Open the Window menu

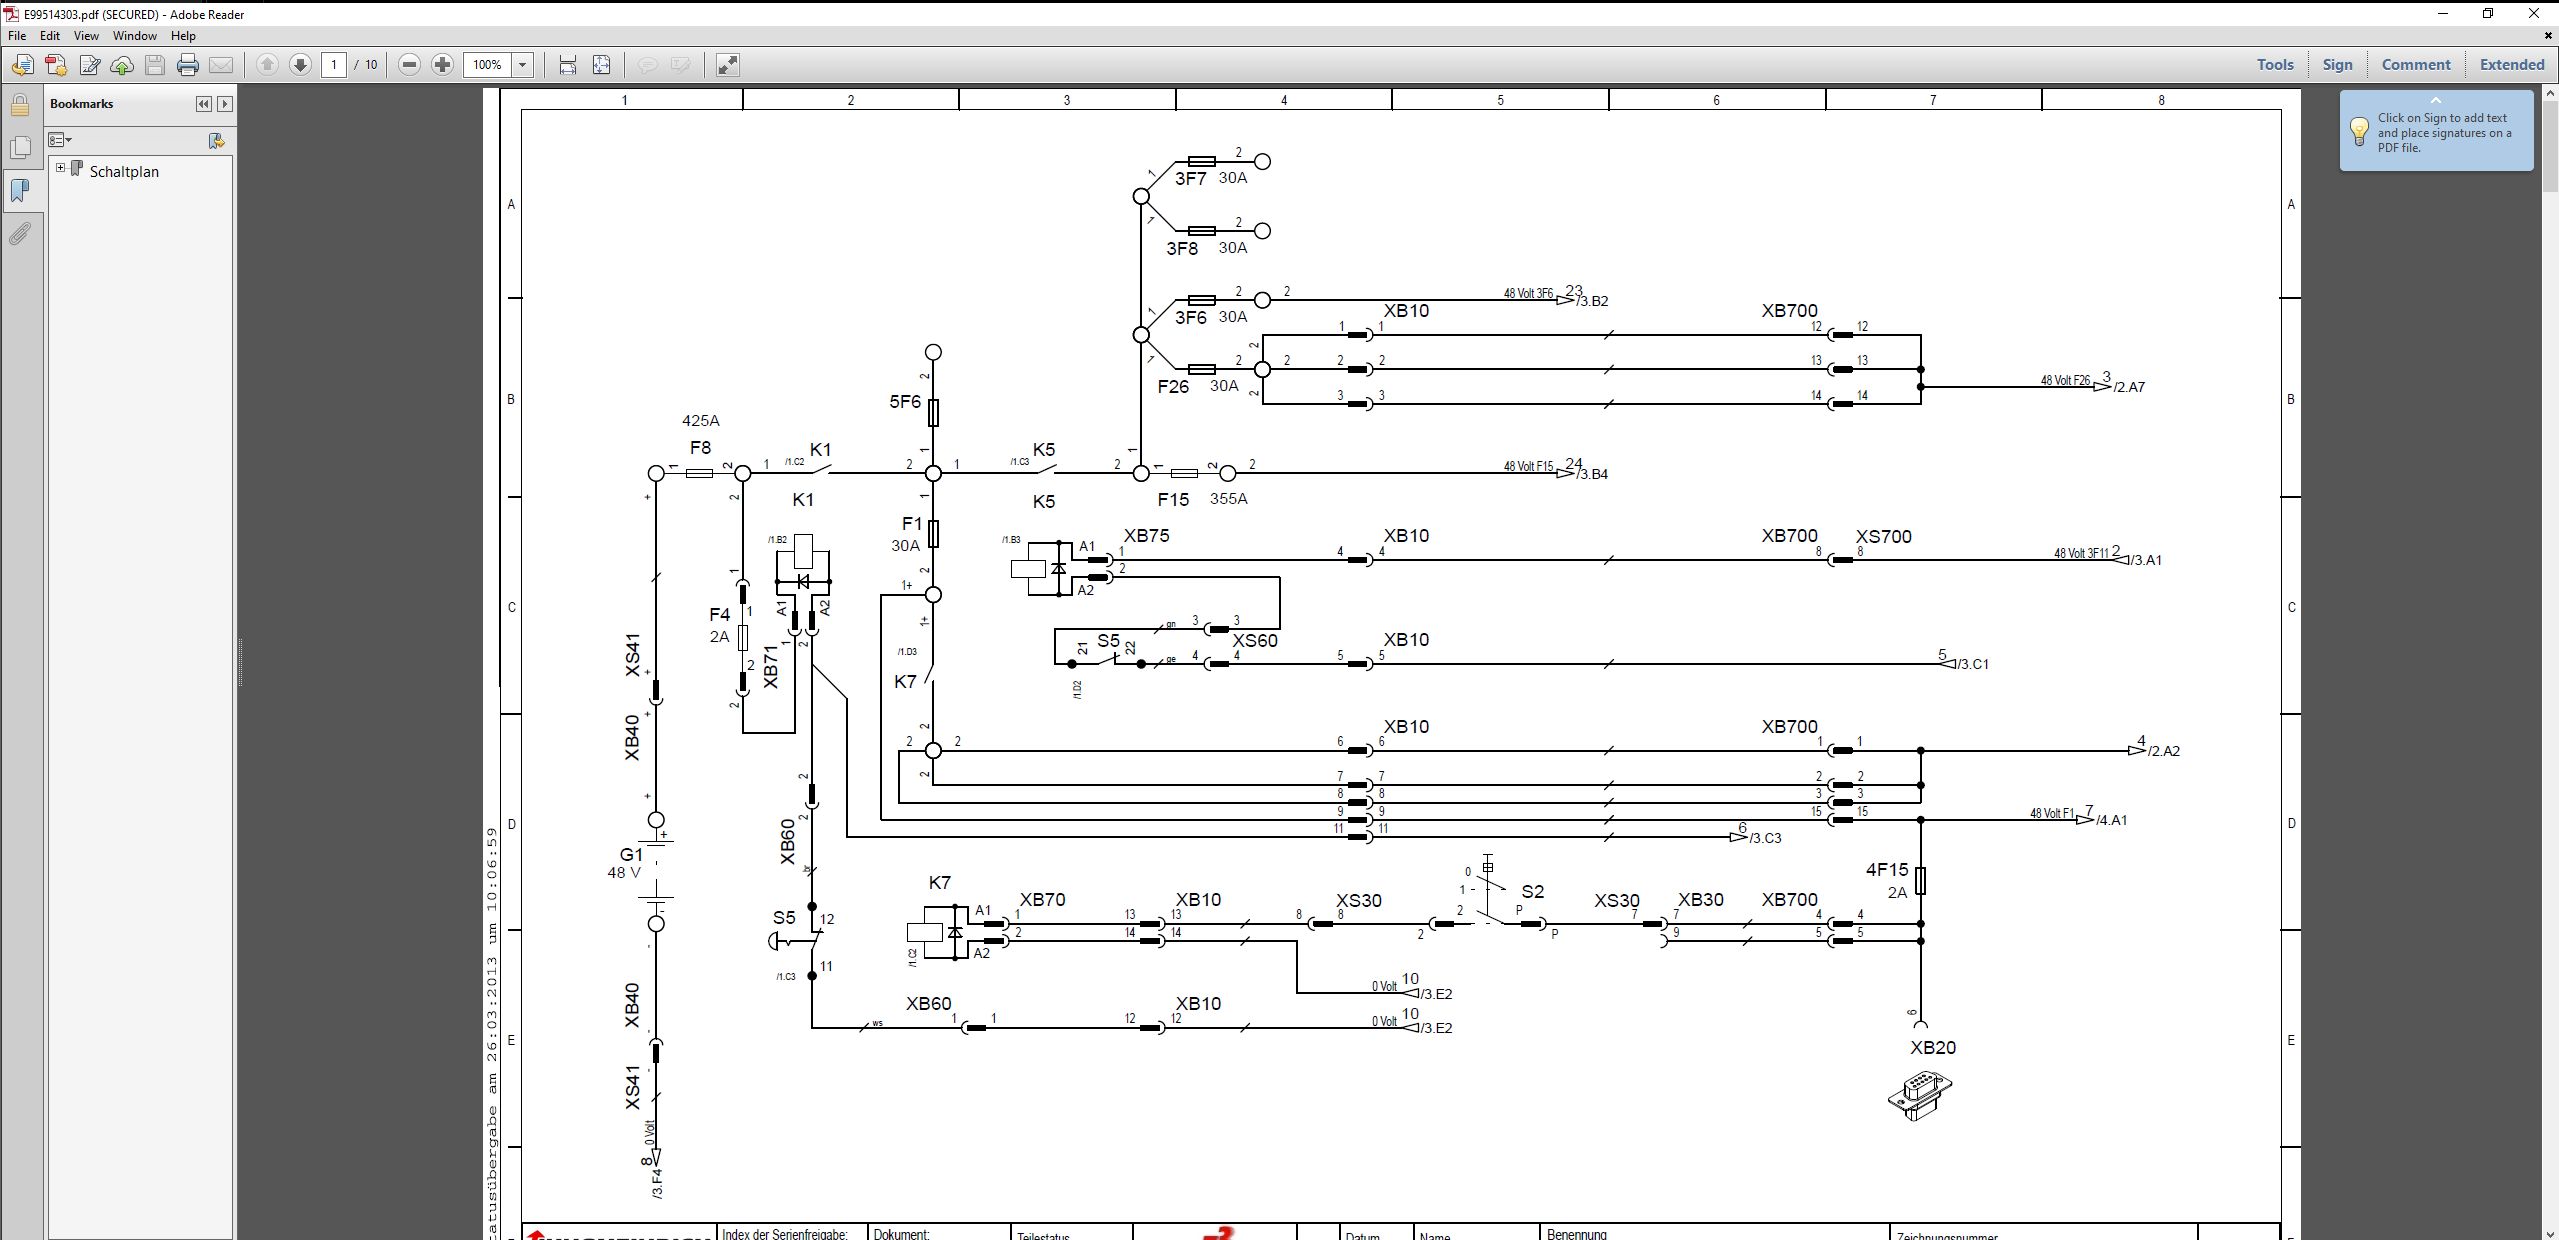click(x=134, y=35)
